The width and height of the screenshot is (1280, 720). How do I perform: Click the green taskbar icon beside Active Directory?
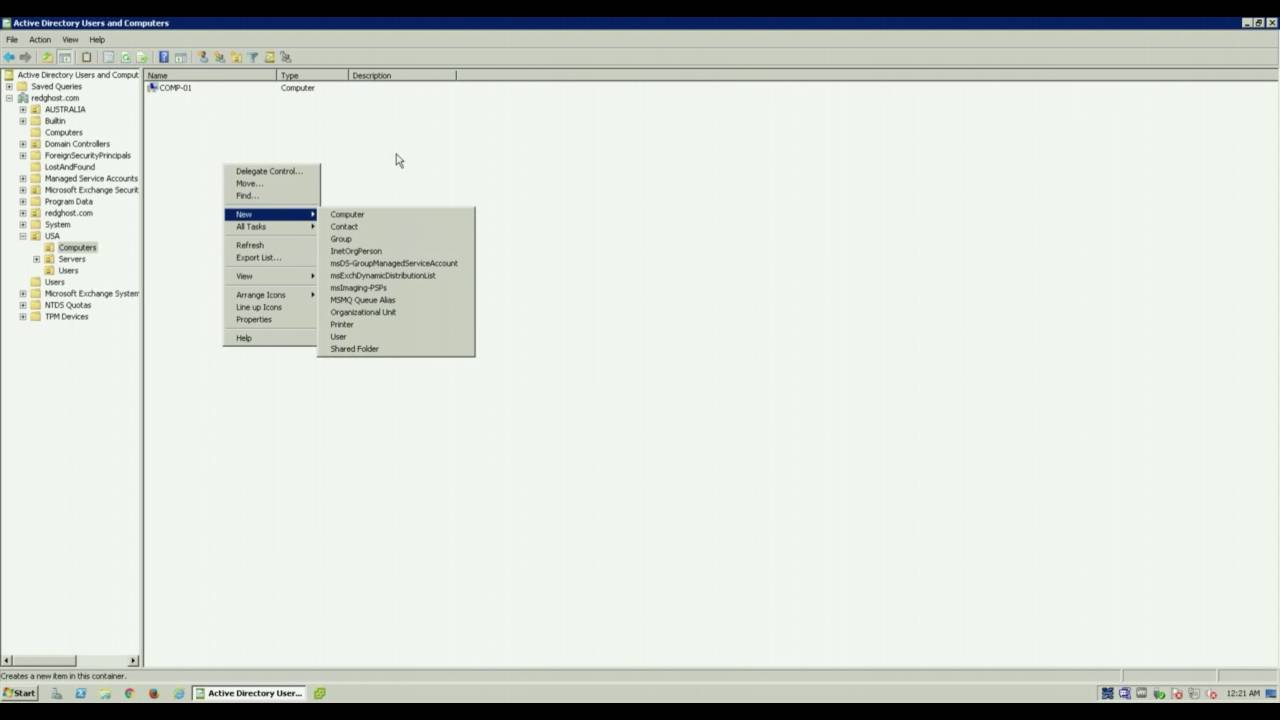coord(319,693)
